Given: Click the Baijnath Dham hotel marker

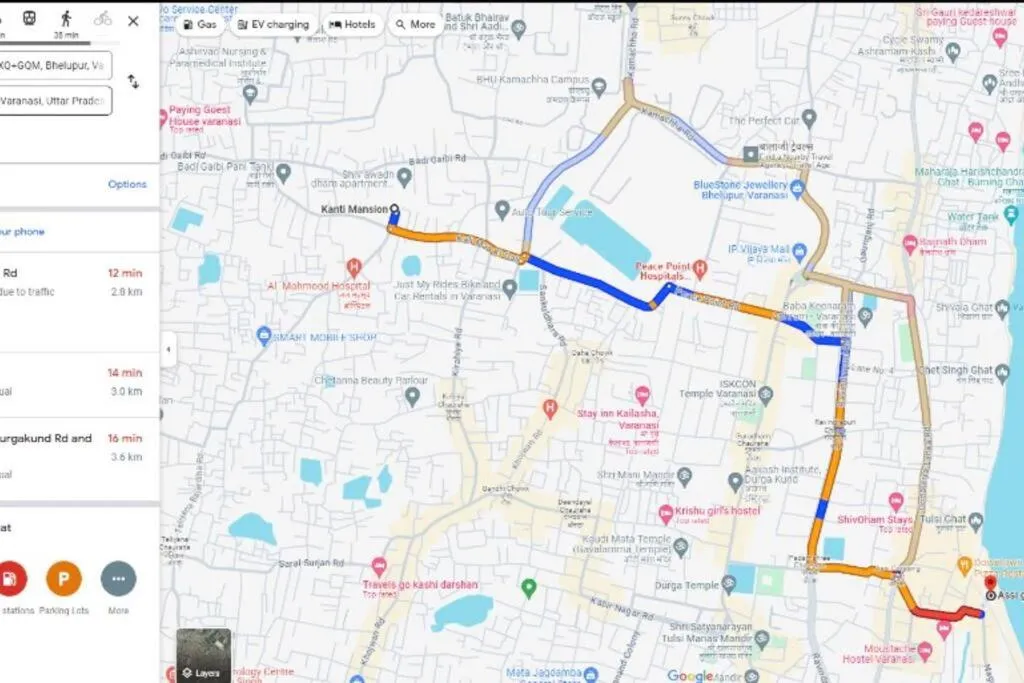Looking at the screenshot, I should point(910,245).
